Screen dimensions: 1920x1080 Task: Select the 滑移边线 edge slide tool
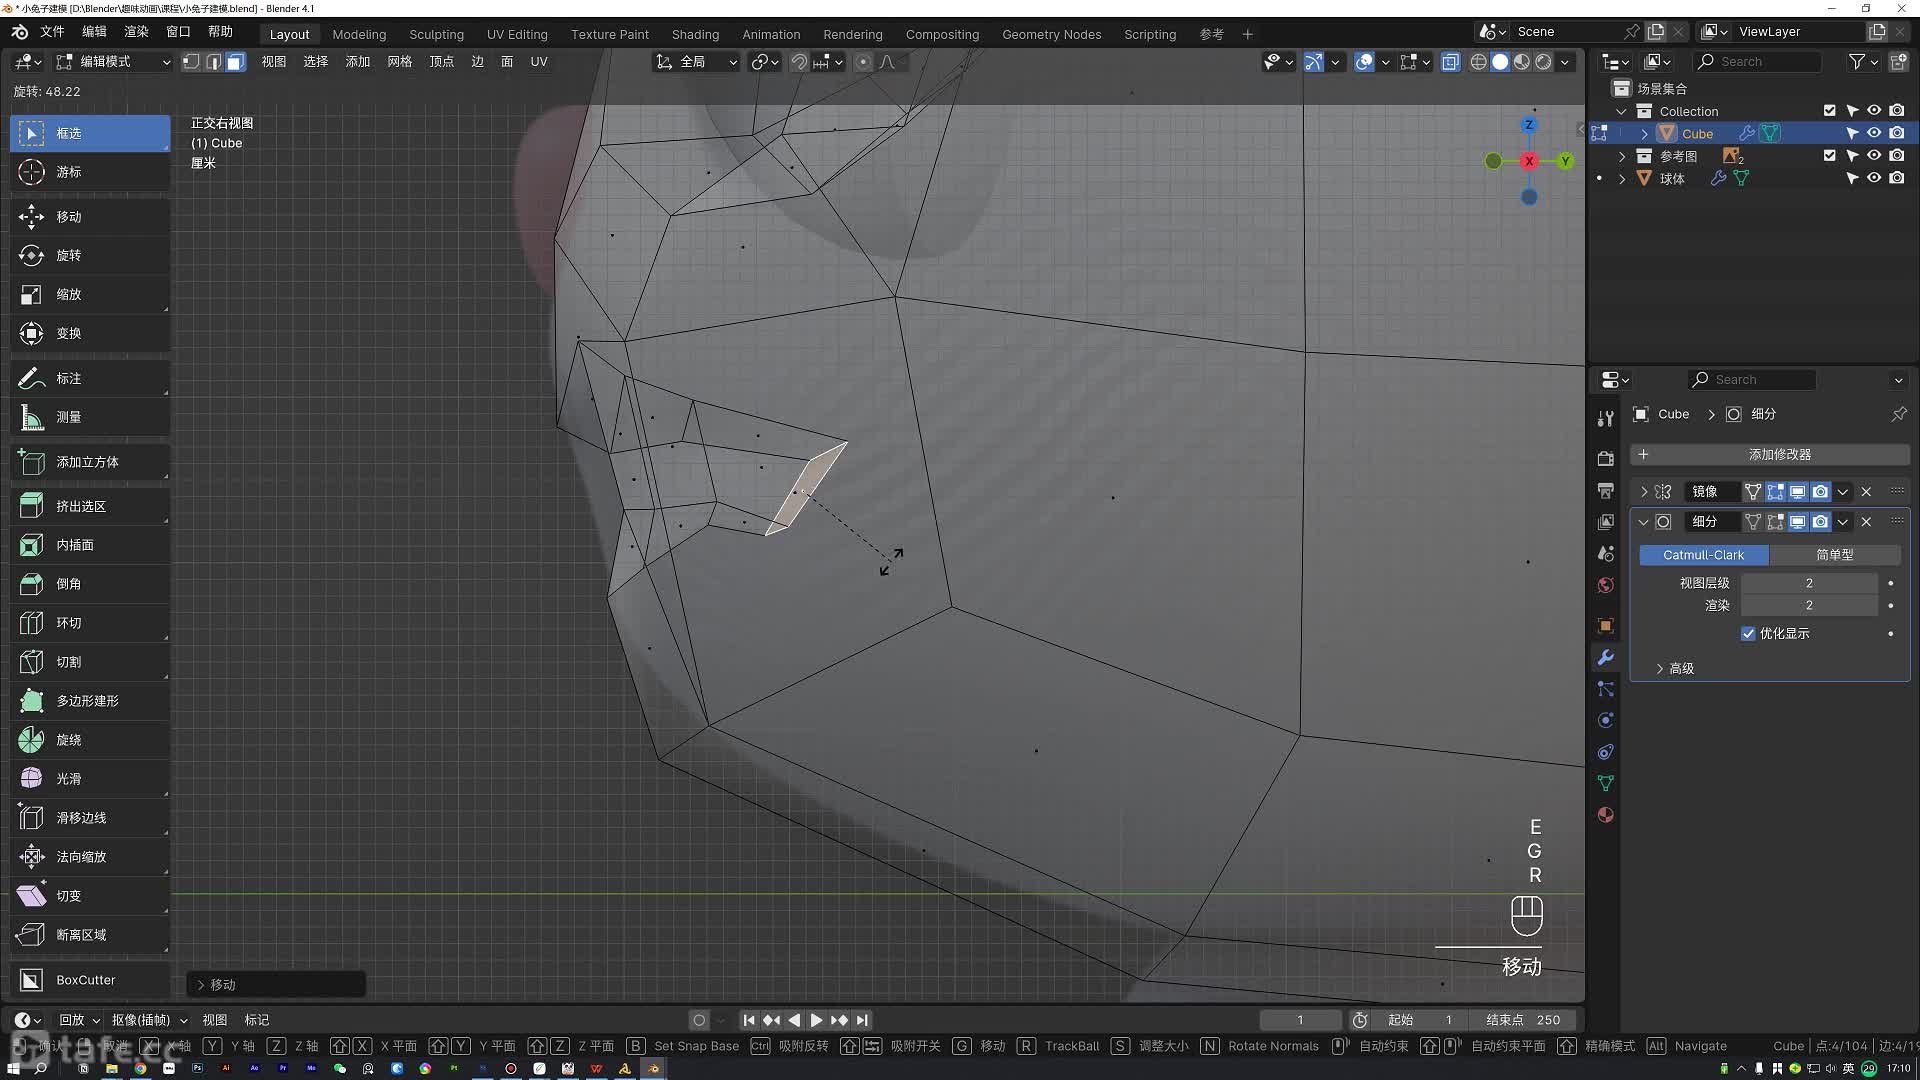[x=90, y=819]
